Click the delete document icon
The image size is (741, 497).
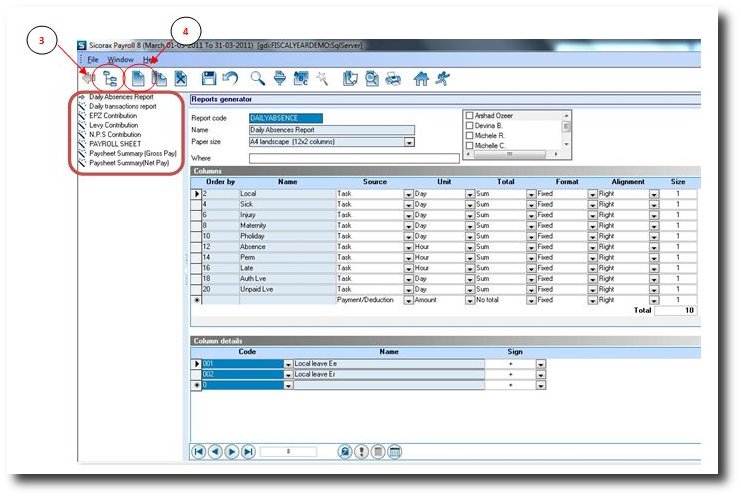[x=181, y=77]
